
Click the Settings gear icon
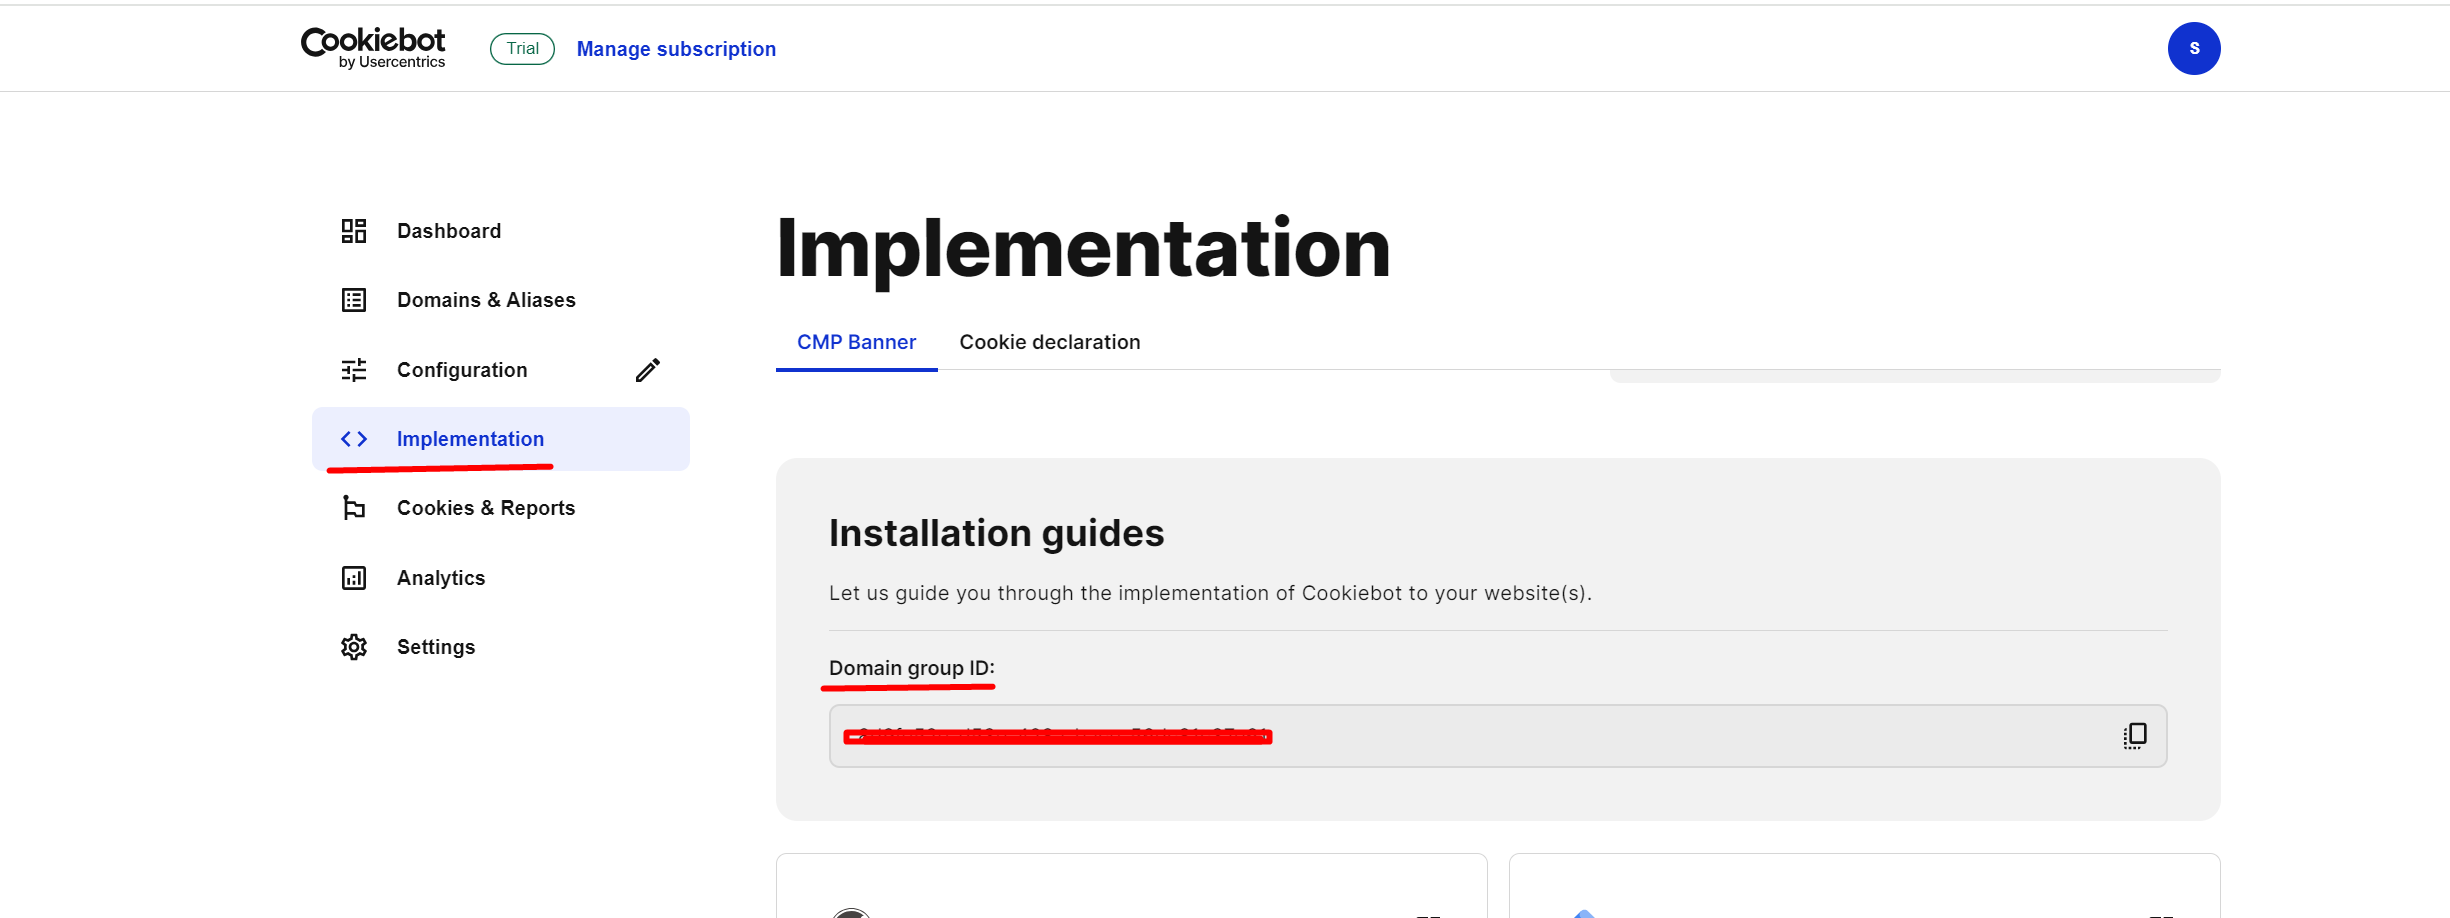click(354, 647)
